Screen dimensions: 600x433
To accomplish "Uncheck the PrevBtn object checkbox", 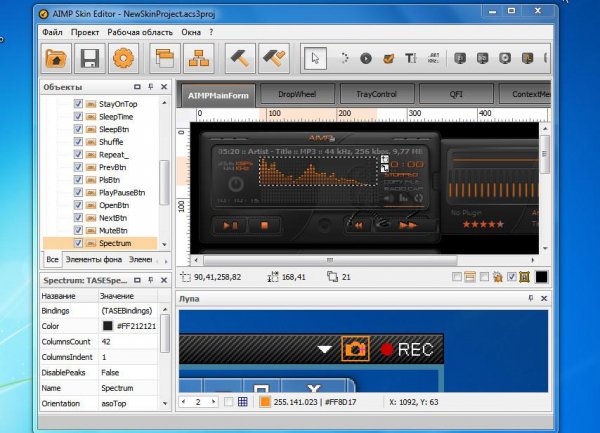I will [x=78, y=167].
